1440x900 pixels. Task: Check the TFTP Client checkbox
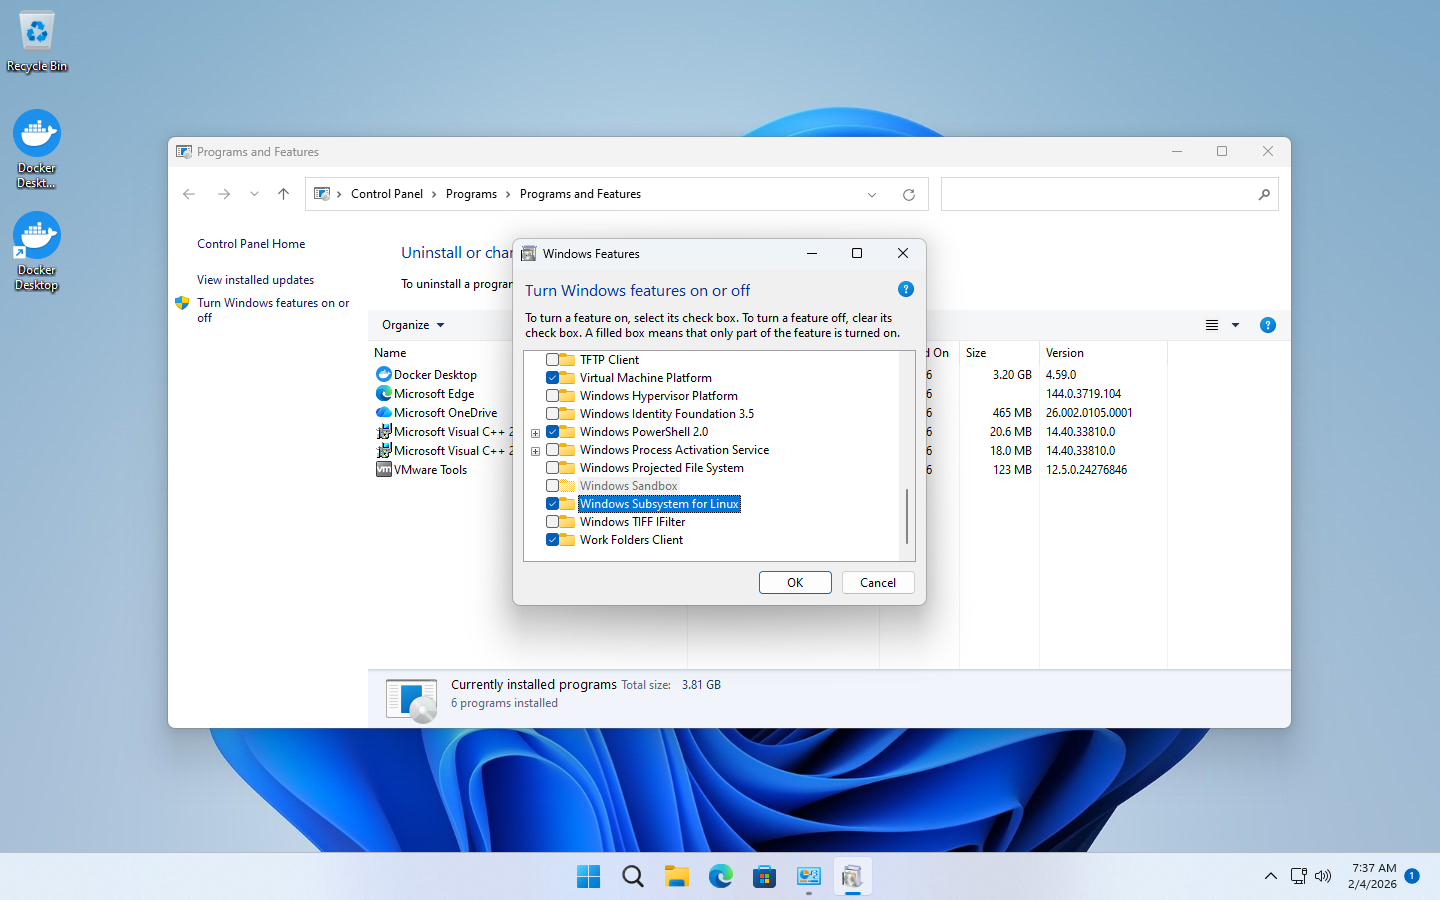pos(552,360)
